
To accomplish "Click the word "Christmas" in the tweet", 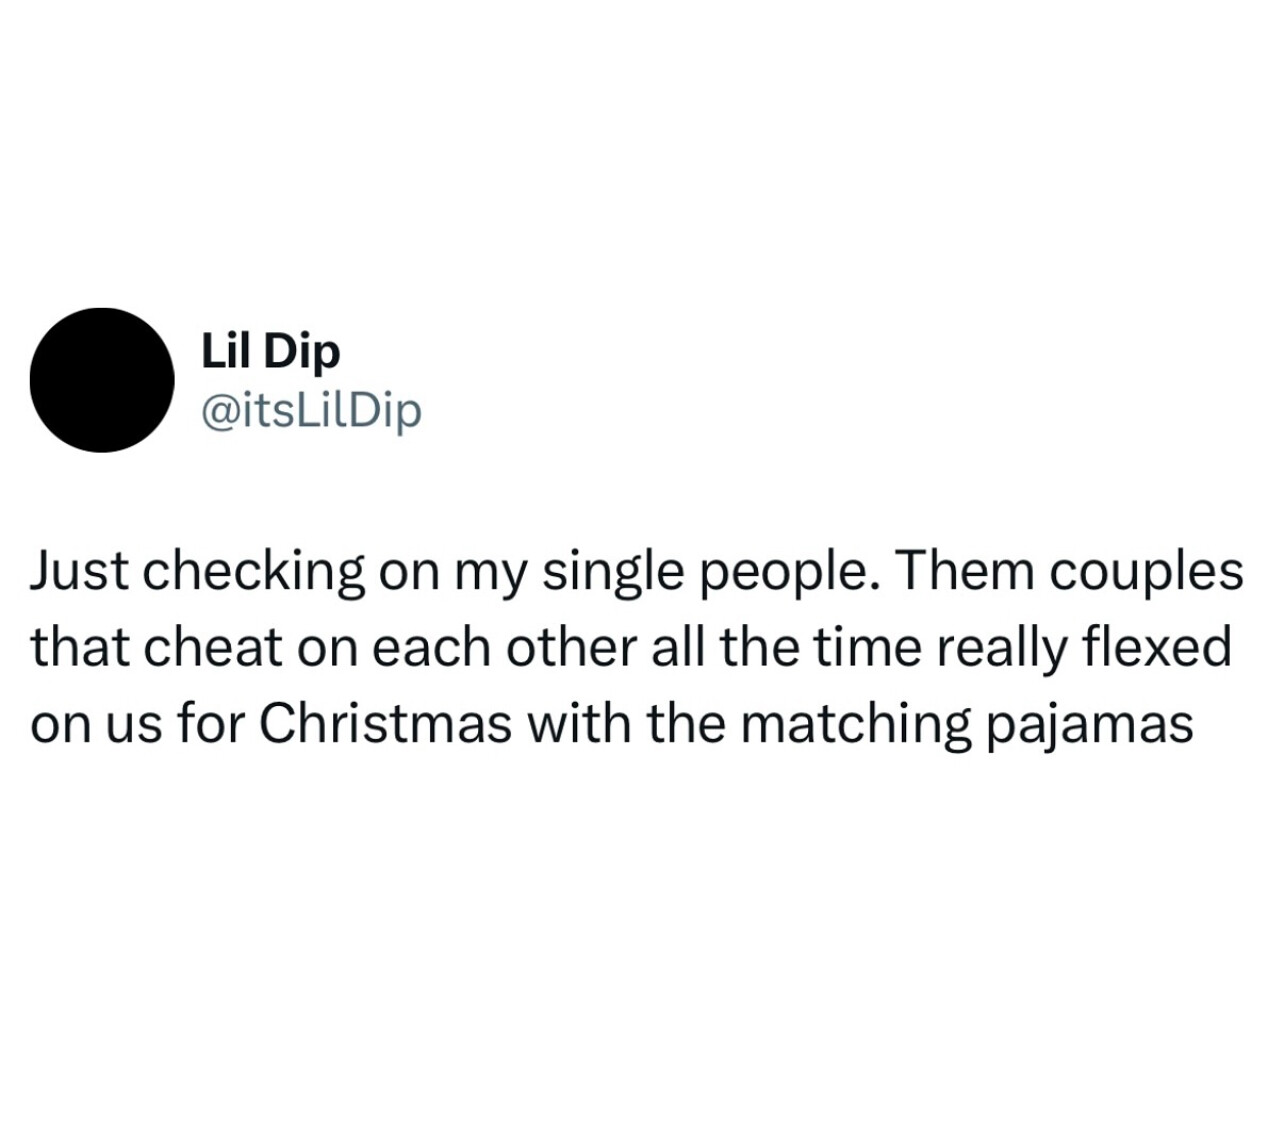I will 386,724.
